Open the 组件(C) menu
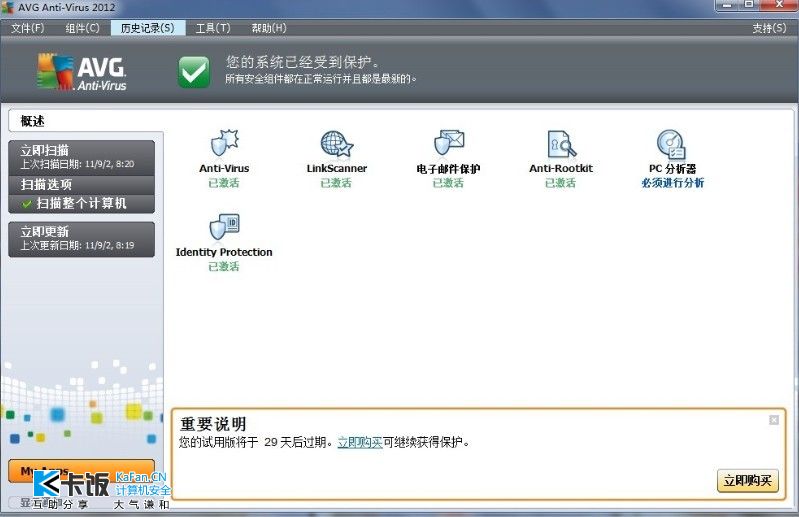The height and width of the screenshot is (517, 799). 82,28
